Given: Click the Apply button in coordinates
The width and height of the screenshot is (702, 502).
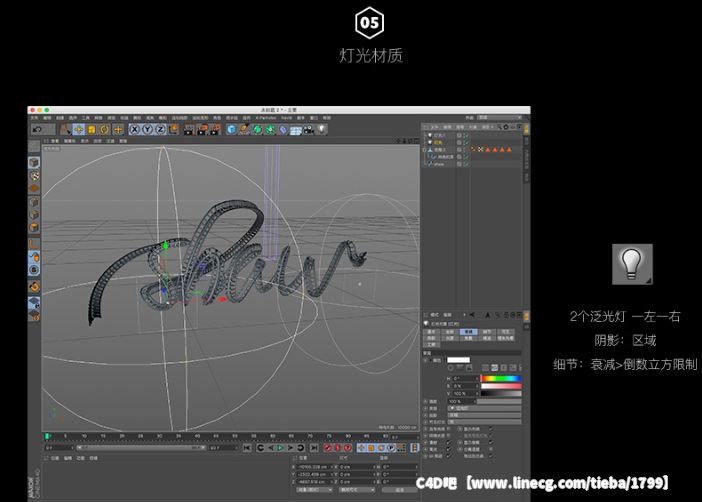Looking at the screenshot, I should (400, 490).
